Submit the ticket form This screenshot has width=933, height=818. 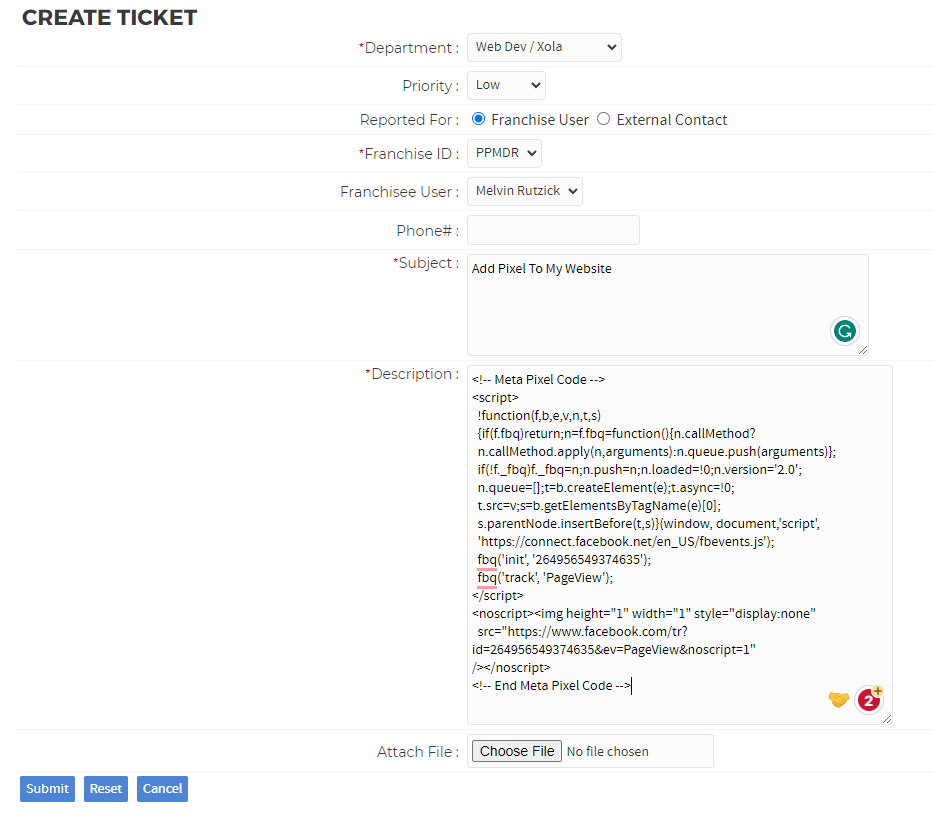click(47, 789)
